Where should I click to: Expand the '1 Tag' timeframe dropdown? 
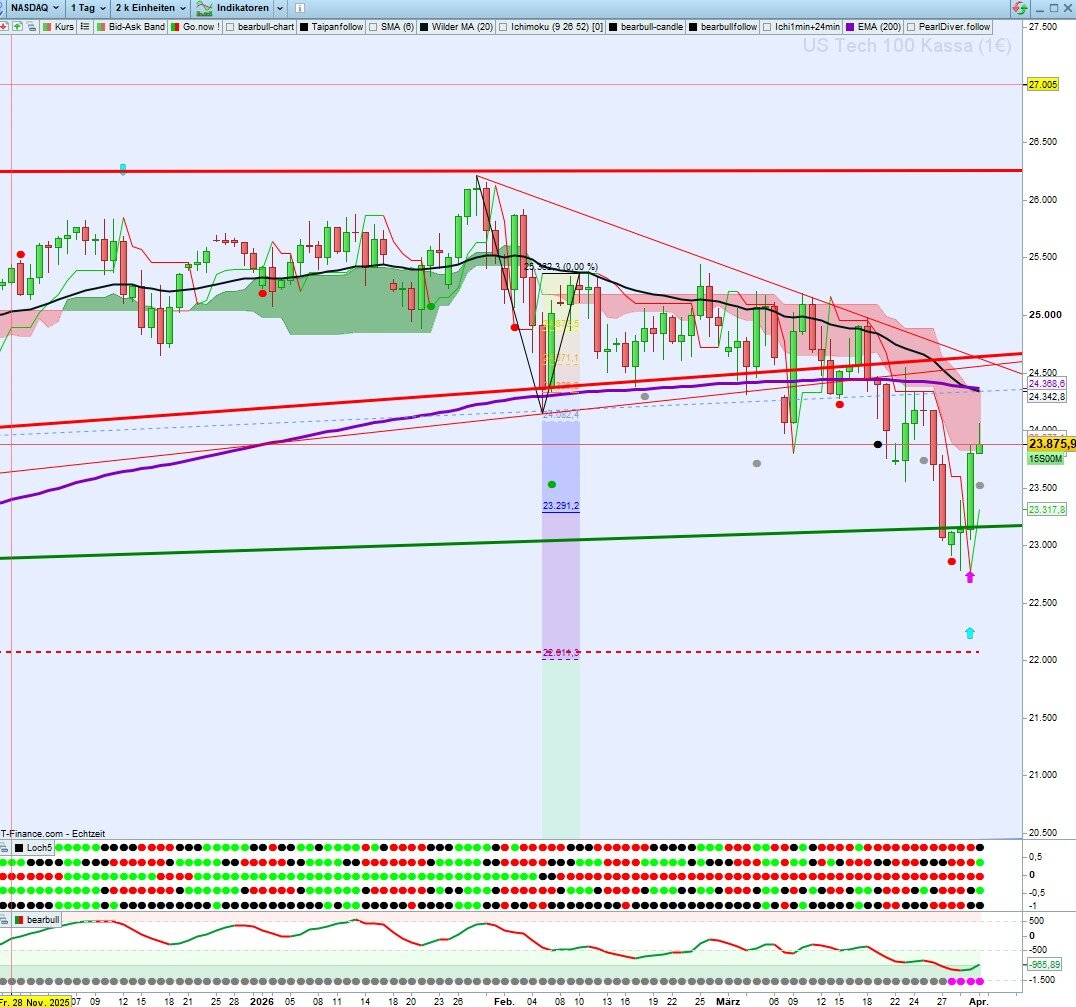(88, 7)
